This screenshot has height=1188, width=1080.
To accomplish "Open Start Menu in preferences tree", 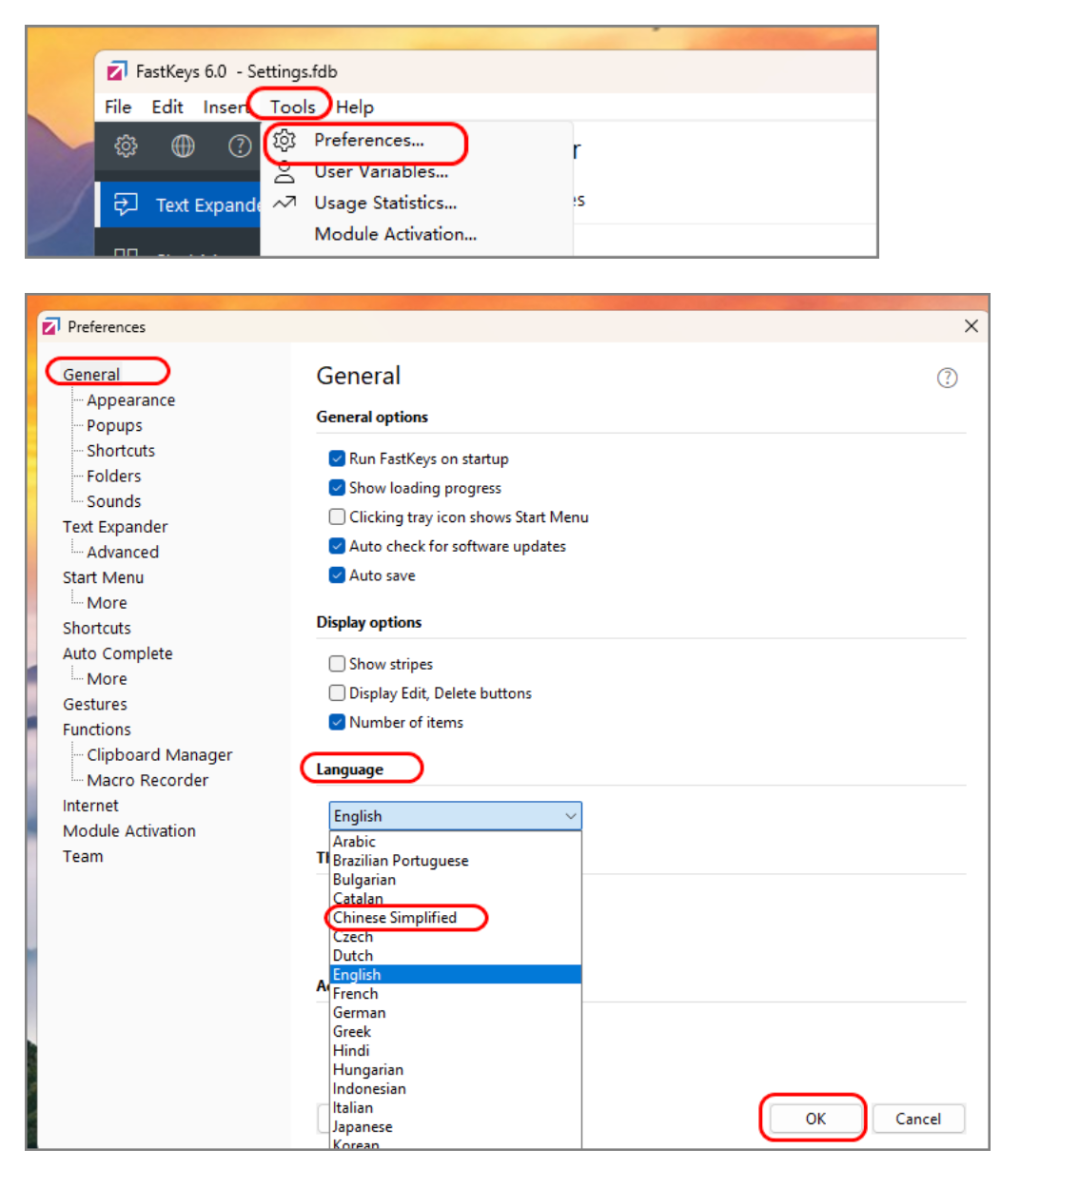I will [x=103, y=577].
